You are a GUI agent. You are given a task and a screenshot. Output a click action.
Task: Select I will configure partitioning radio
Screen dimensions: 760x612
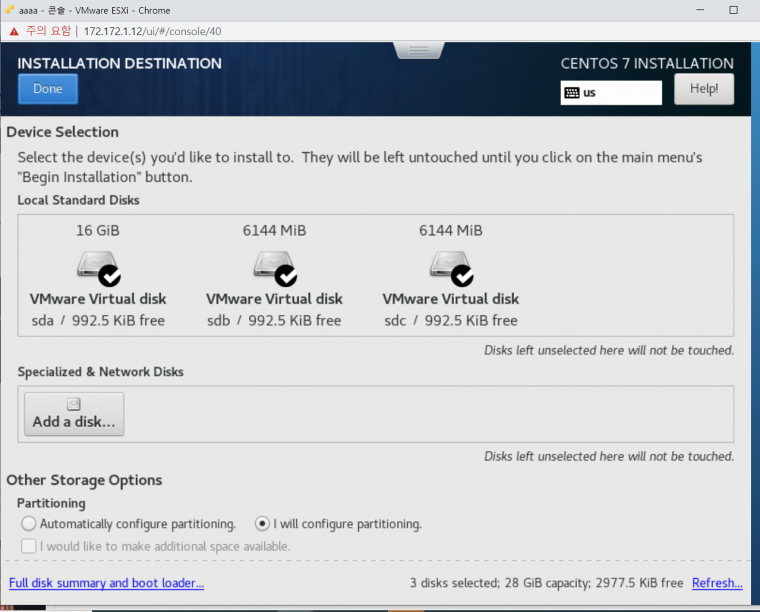262,524
